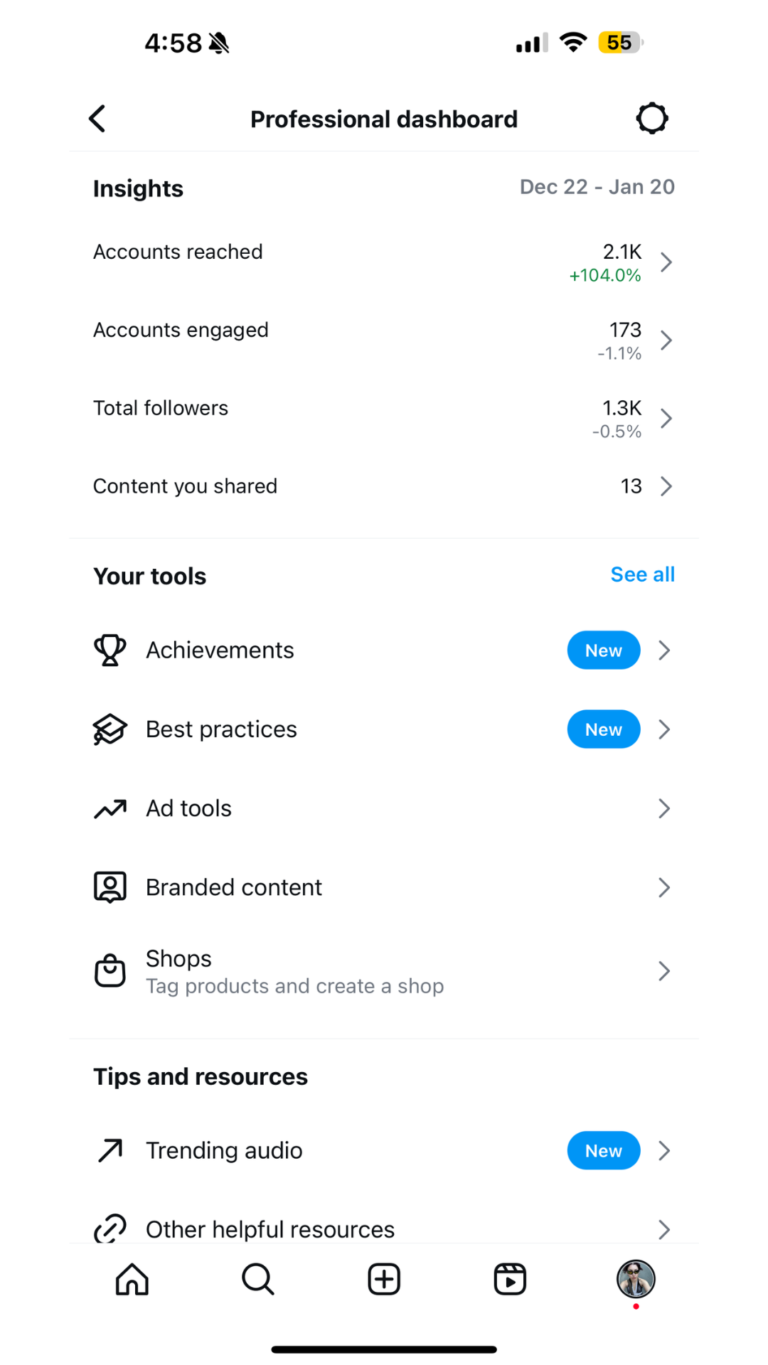This screenshot has width=768, height=1365.
Task: Open the Ad tools trending arrow icon
Action: 110,808
